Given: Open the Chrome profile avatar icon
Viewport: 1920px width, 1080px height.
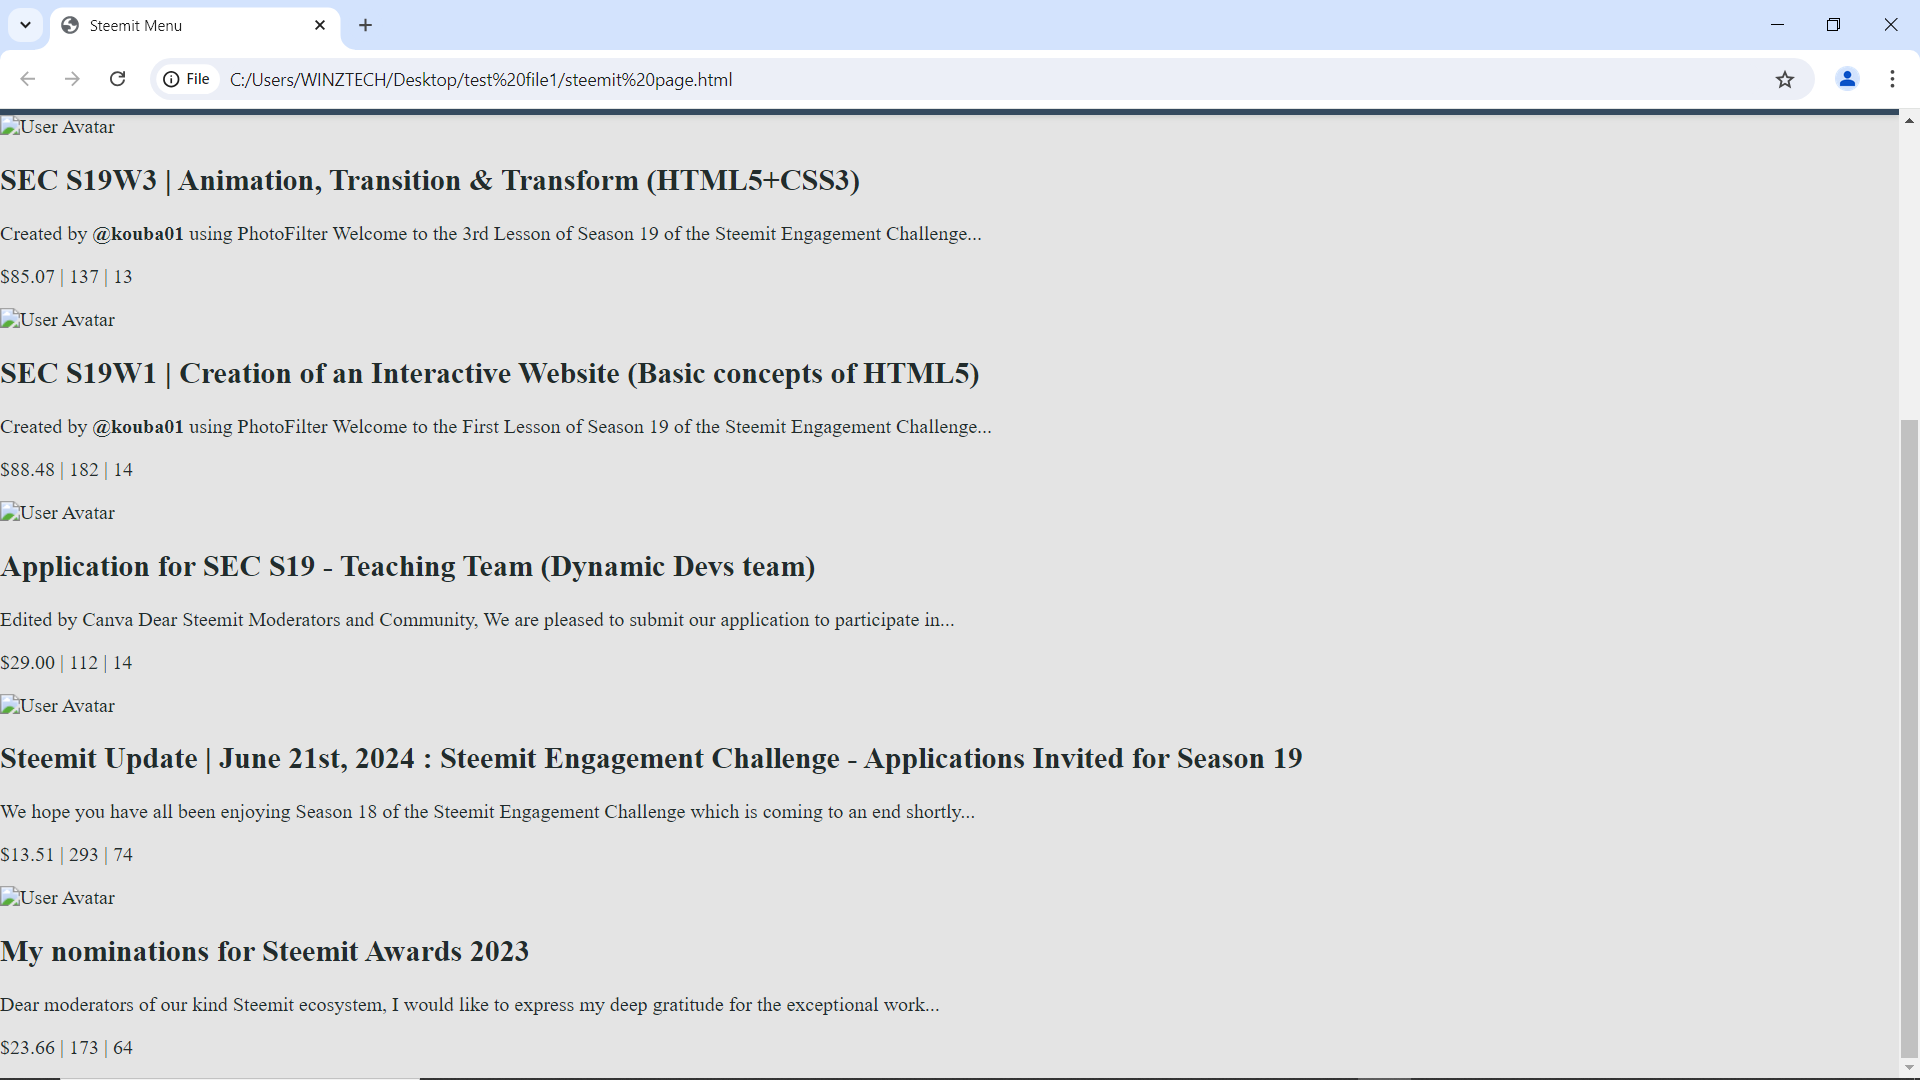Looking at the screenshot, I should 1847,79.
